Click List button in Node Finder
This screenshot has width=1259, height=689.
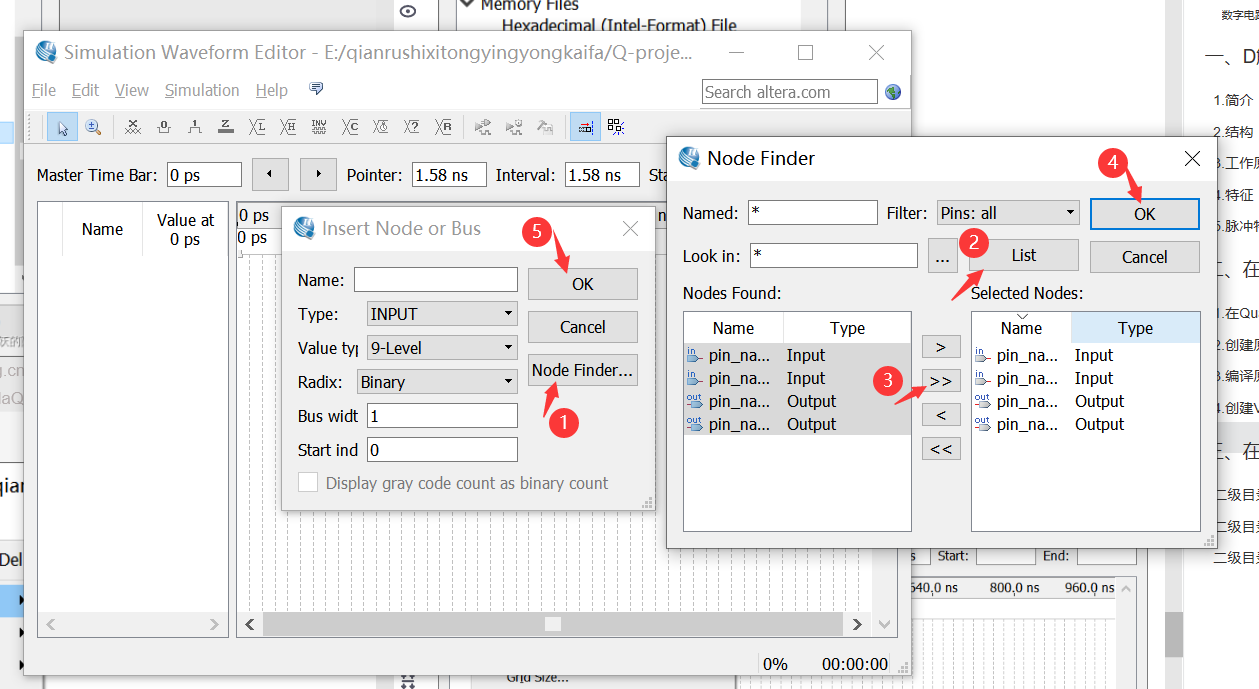[x=1024, y=255]
